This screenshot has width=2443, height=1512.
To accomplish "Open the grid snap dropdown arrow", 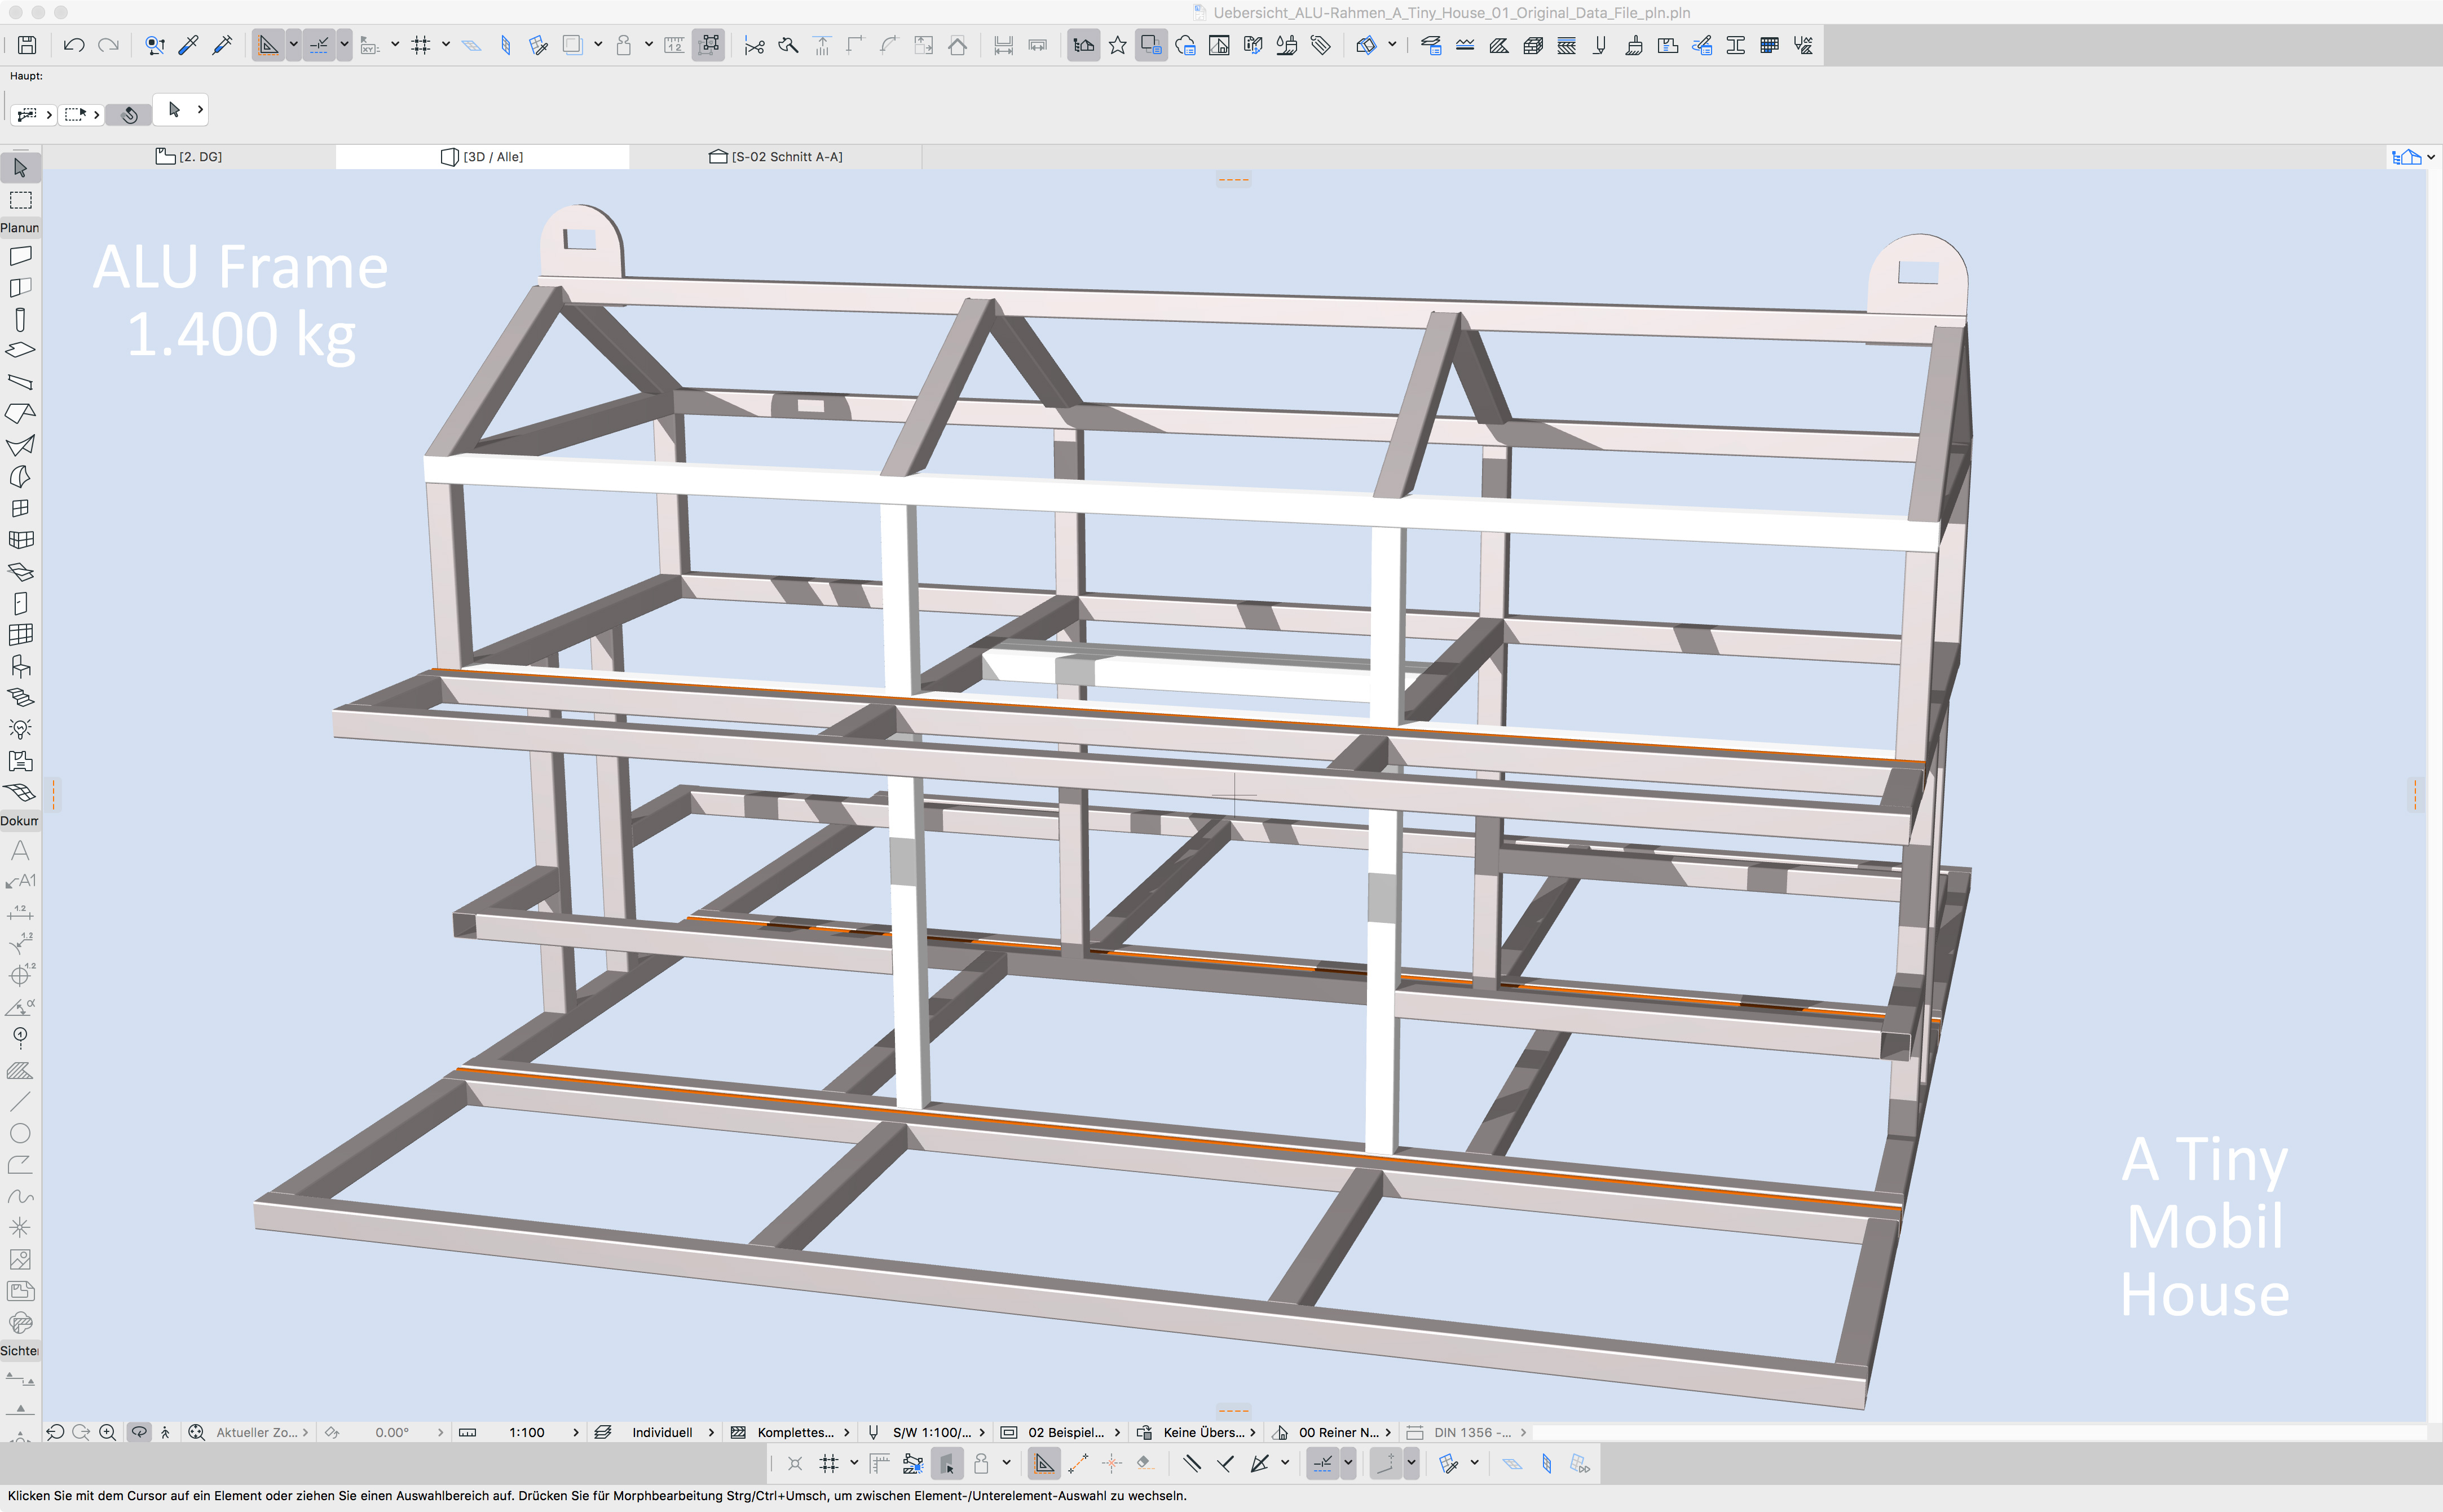I will (446, 44).
